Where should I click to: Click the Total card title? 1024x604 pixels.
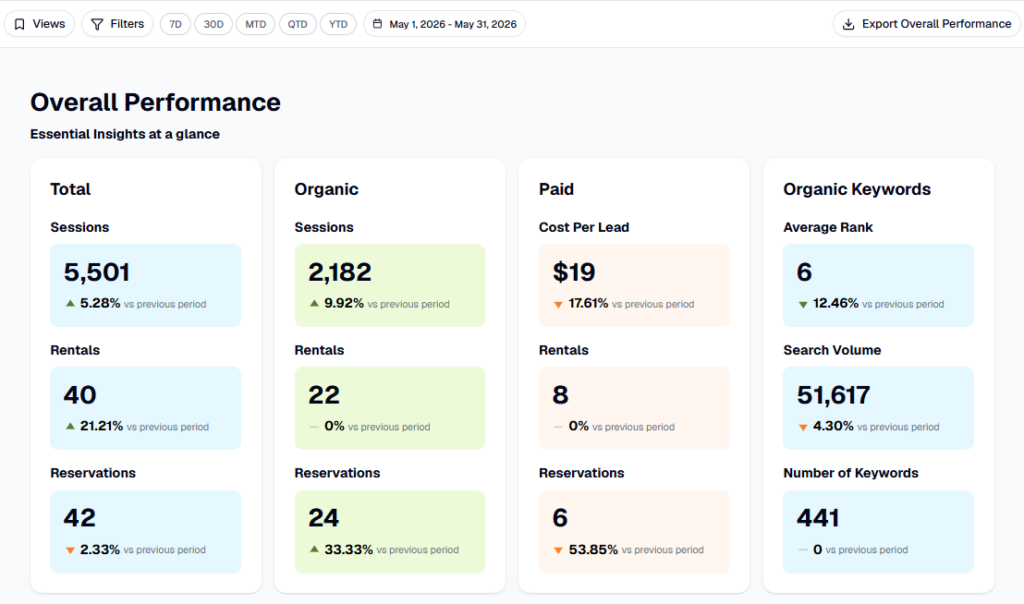pyautogui.click(x=71, y=189)
